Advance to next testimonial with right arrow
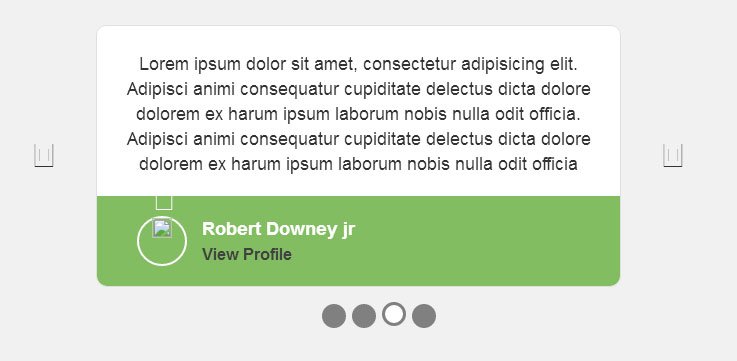 tap(673, 155)
